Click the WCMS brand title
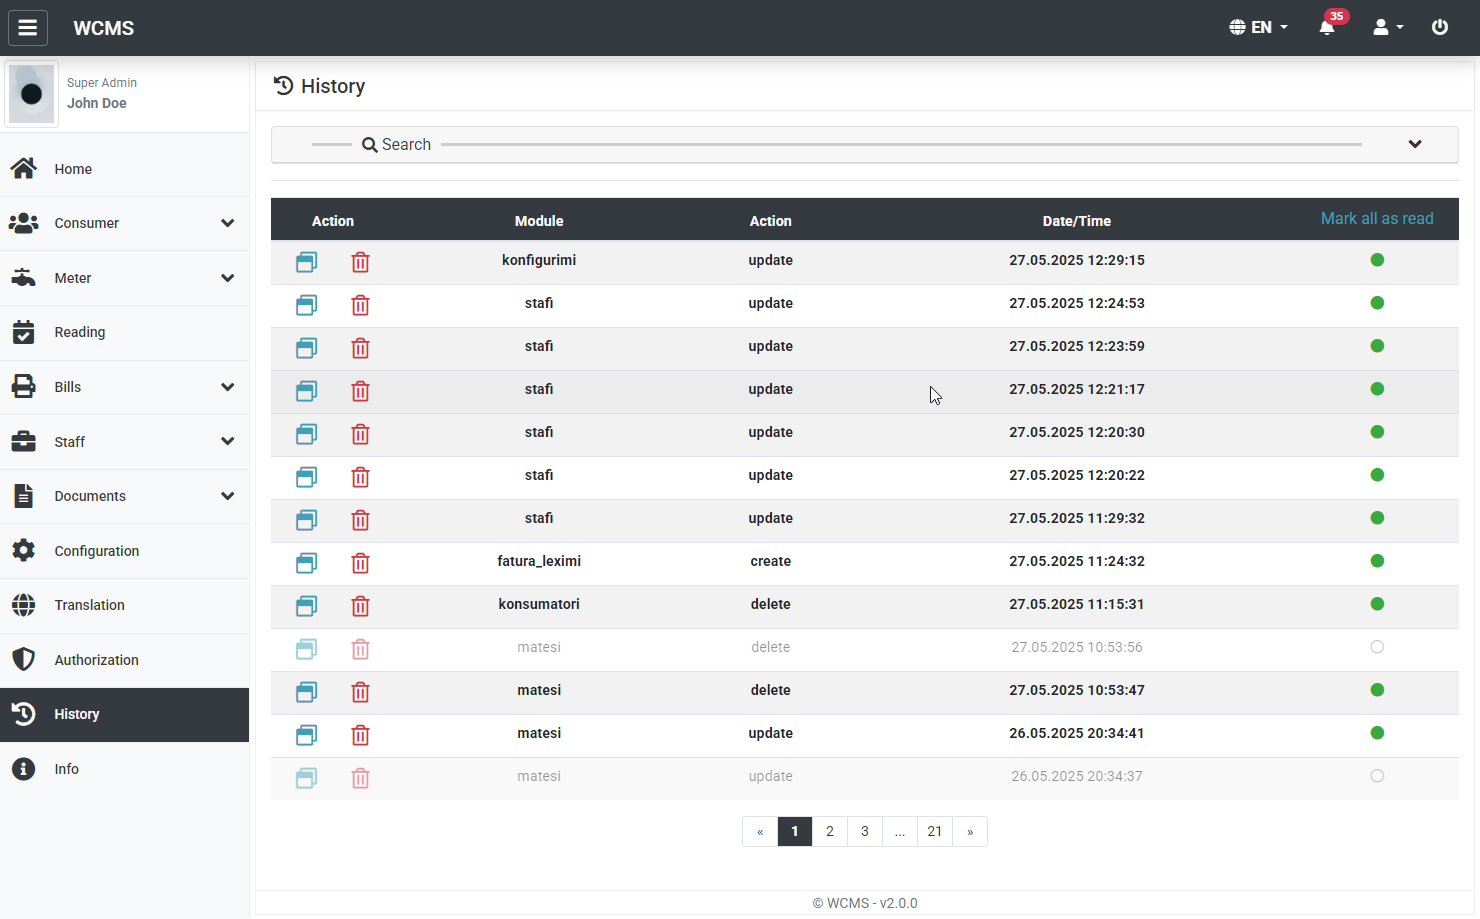 (x=104, y=28)
